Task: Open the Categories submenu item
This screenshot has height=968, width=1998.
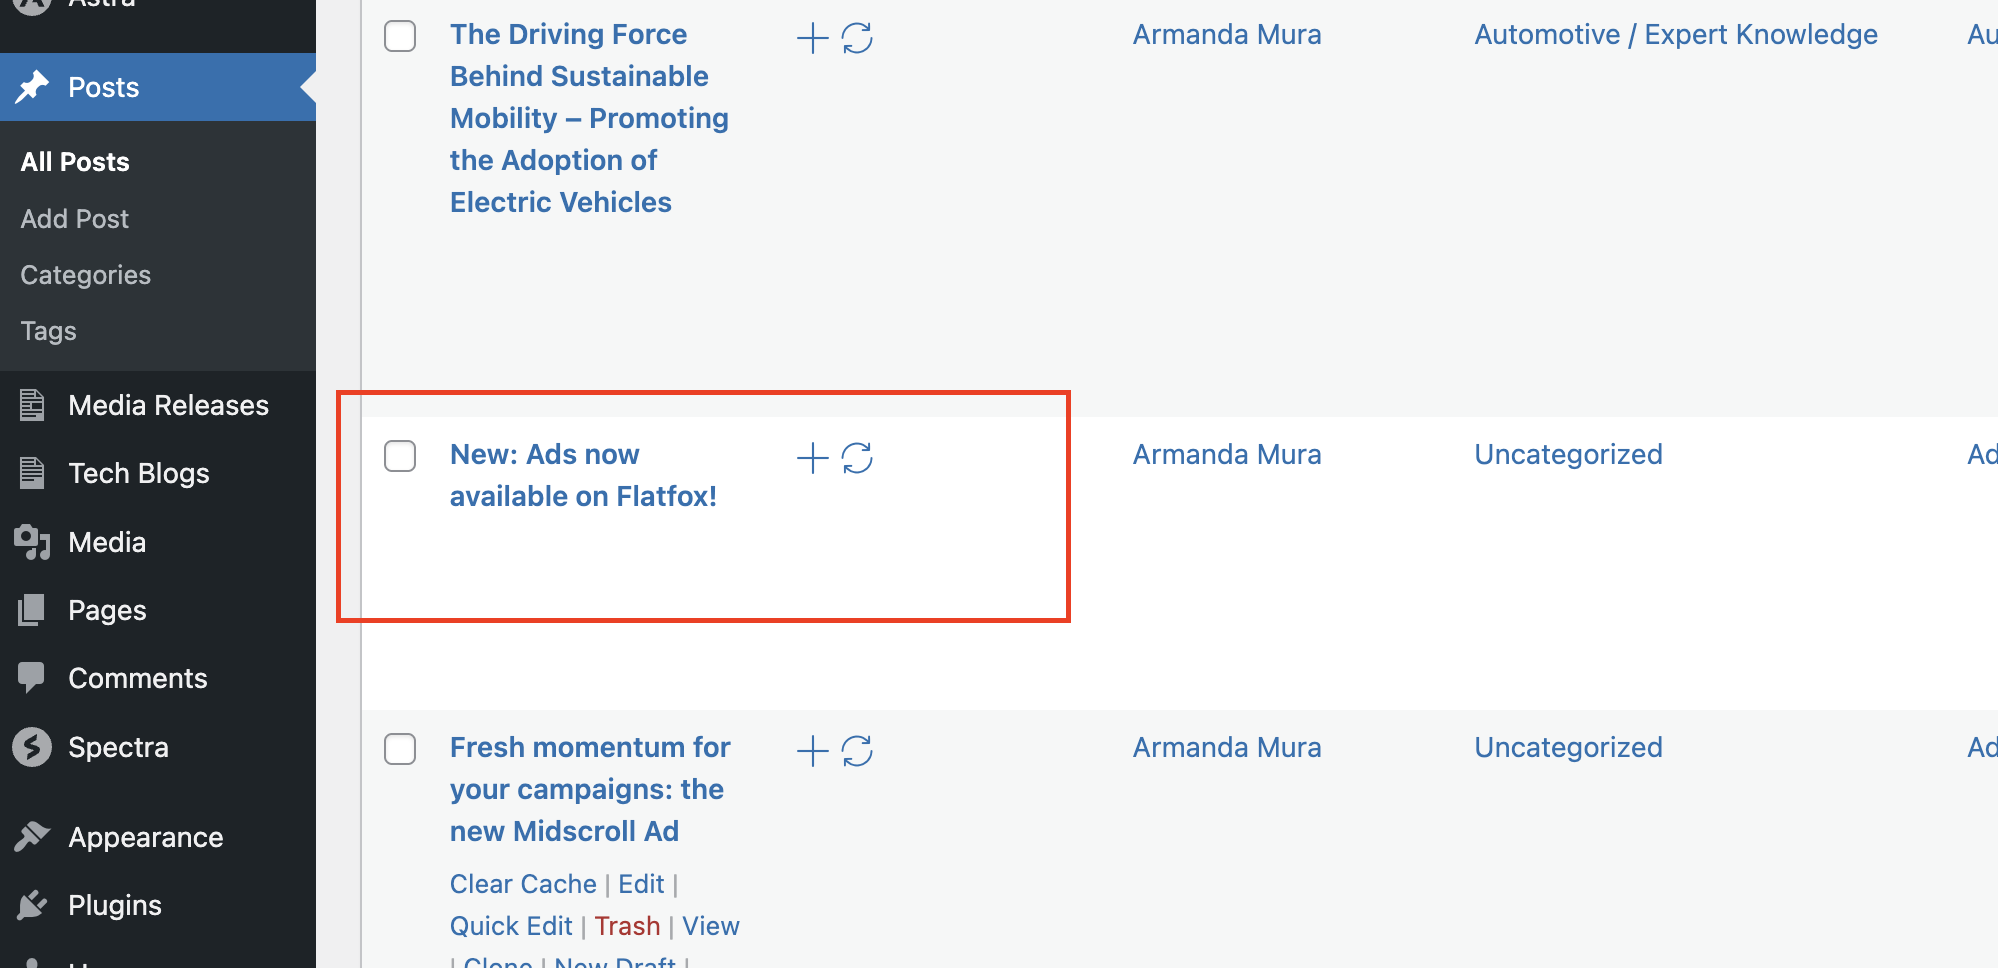Action: 86,275
